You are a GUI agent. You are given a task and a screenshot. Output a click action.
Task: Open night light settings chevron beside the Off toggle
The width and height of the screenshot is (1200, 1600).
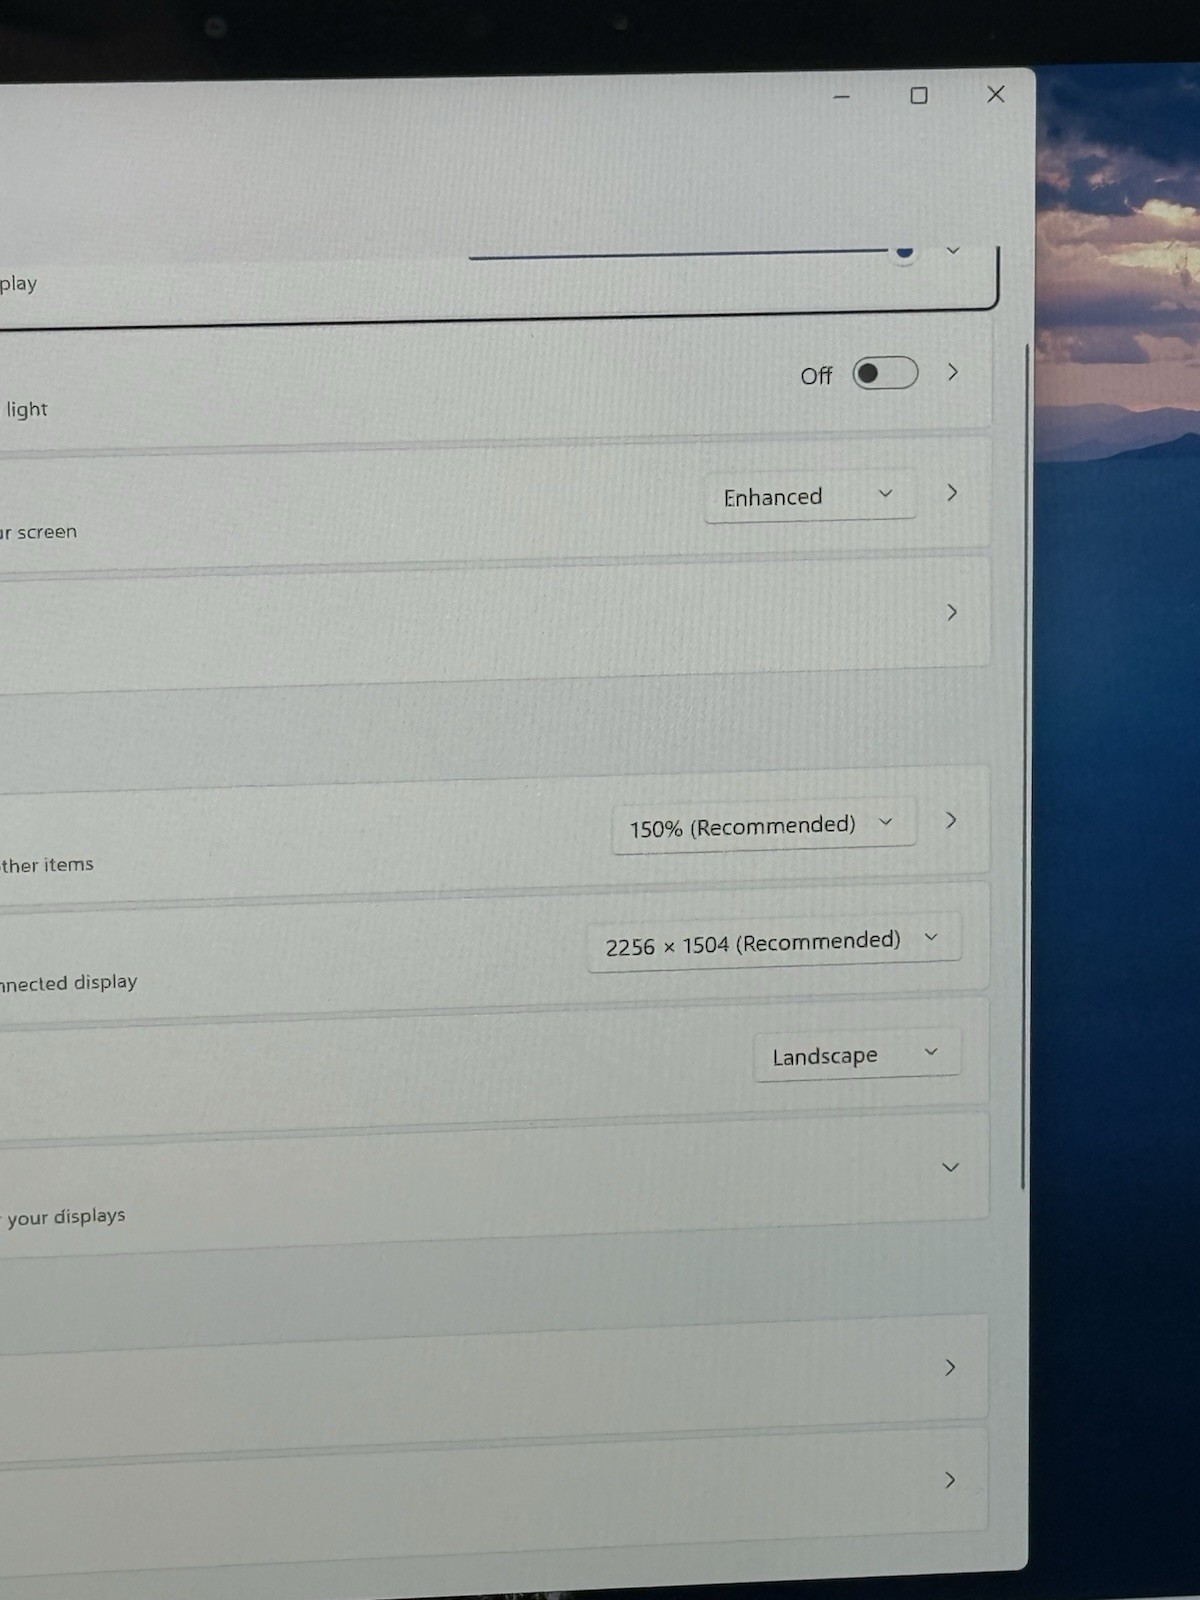tap(953, 372)
